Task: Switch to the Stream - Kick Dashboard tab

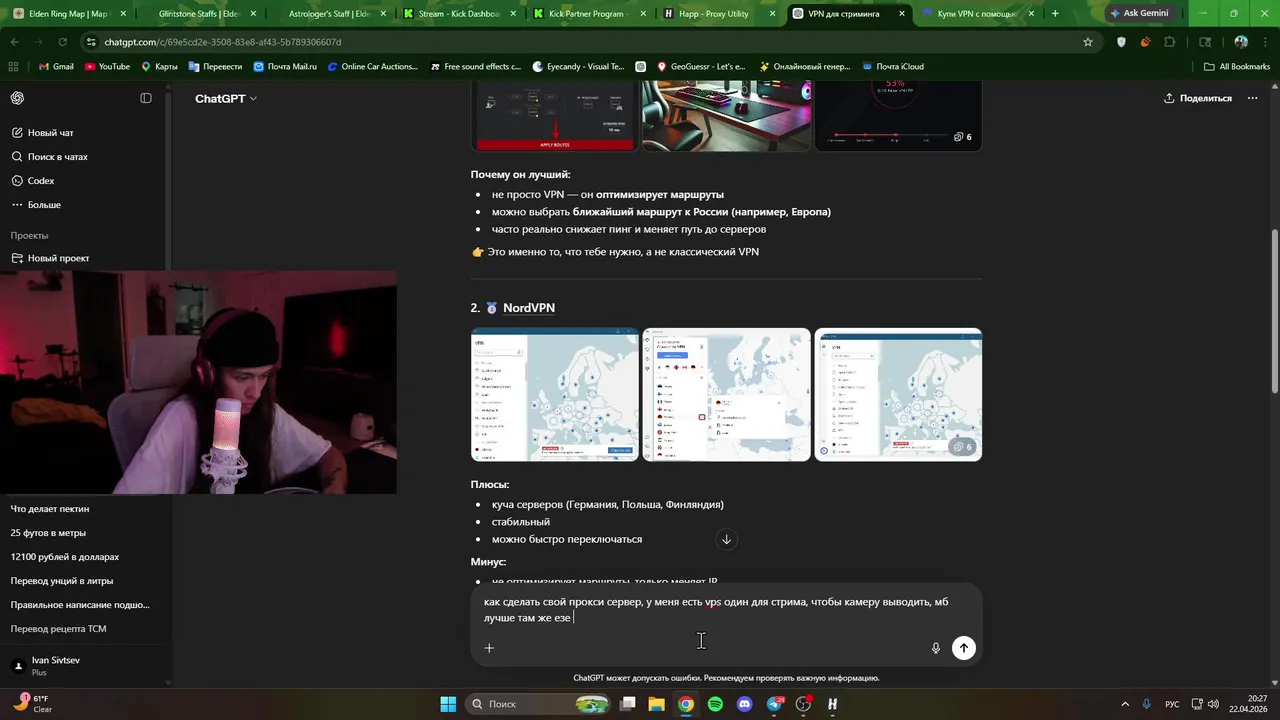Action: pos(457,14)
